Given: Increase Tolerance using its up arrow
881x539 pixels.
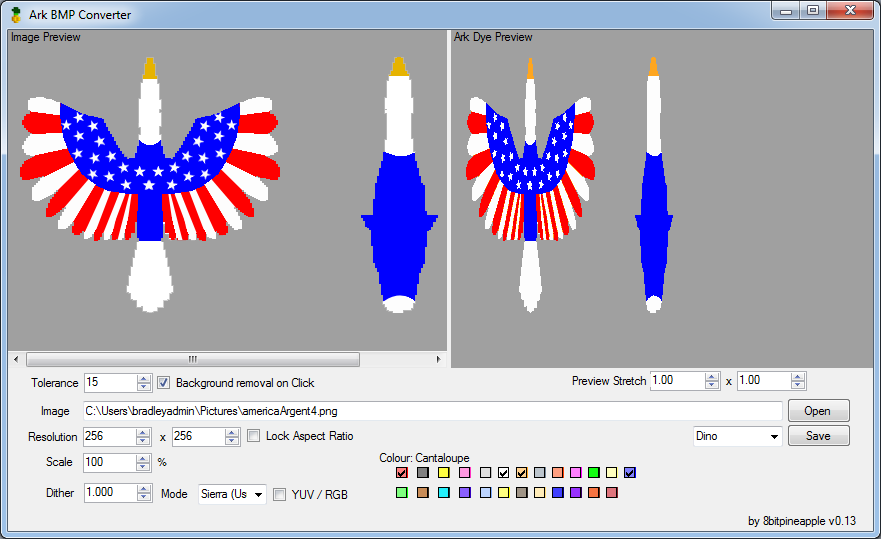Looking at the screenshot, I should tap(144, 379).
